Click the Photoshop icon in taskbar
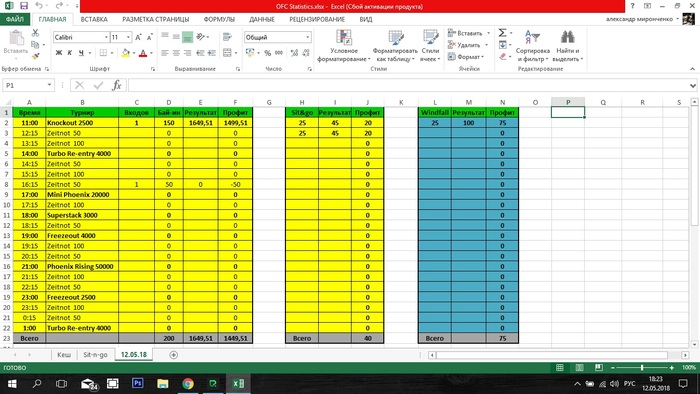Screen dimensions: 700x394 [138, 383]
